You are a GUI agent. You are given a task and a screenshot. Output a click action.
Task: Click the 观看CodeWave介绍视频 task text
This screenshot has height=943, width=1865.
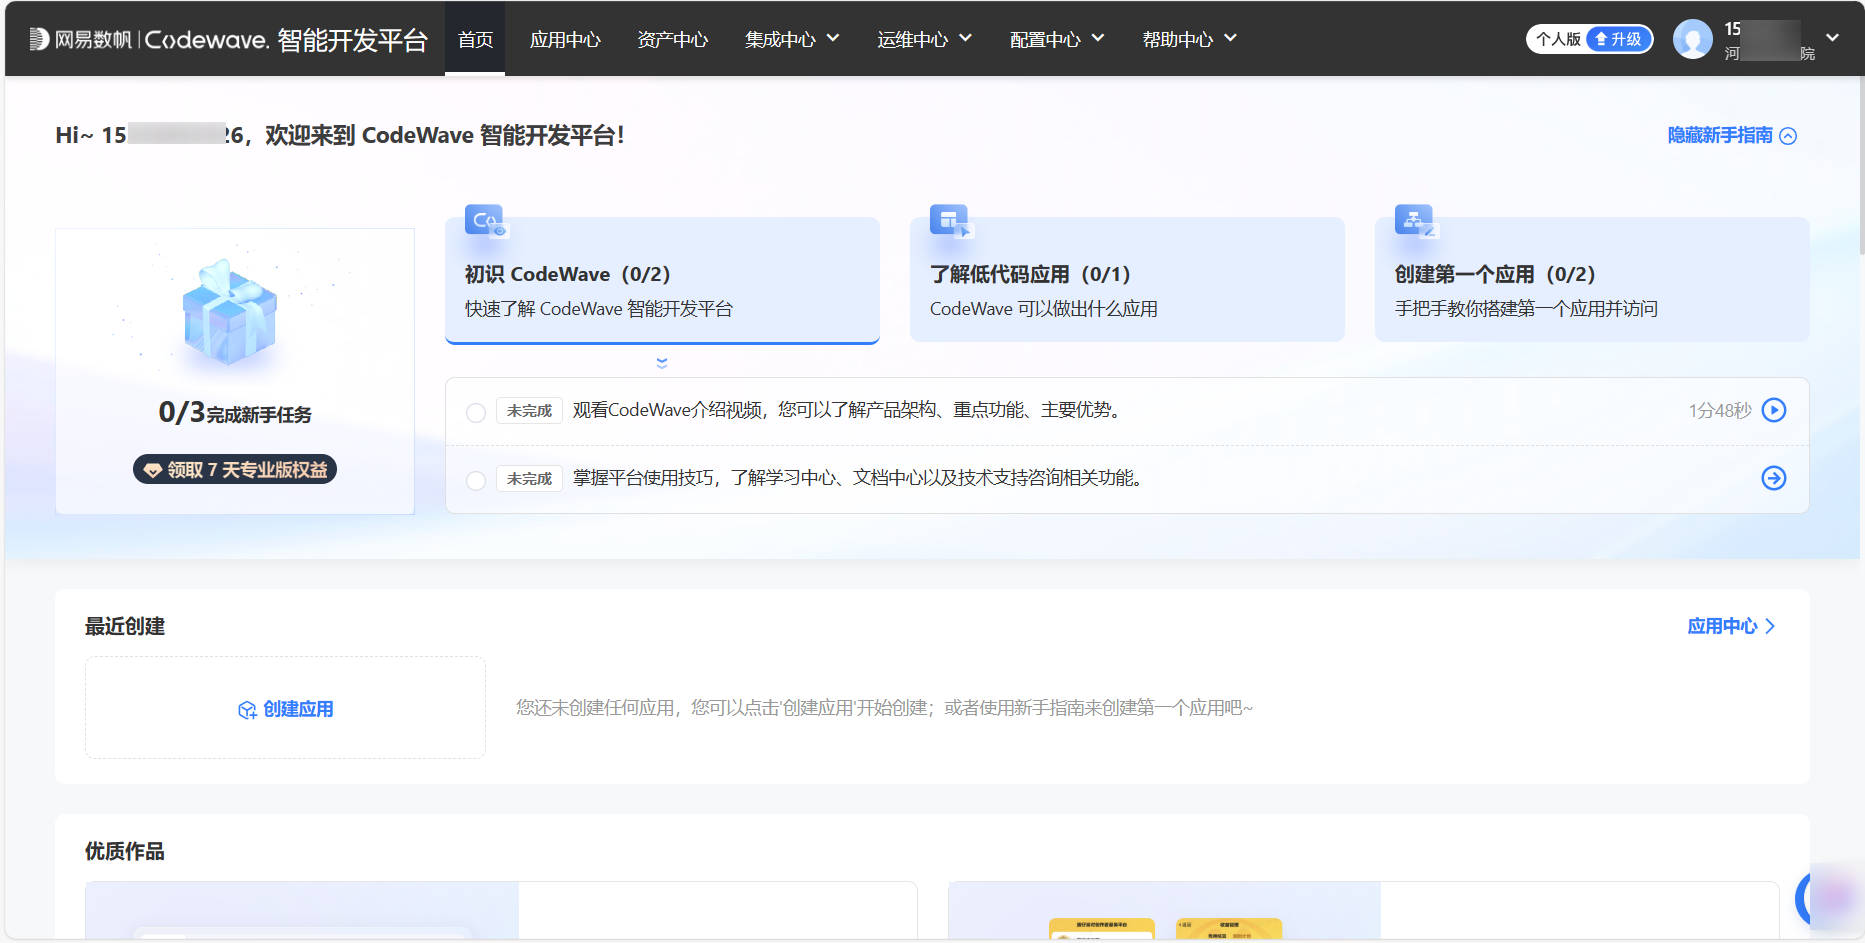coord(849,410)
